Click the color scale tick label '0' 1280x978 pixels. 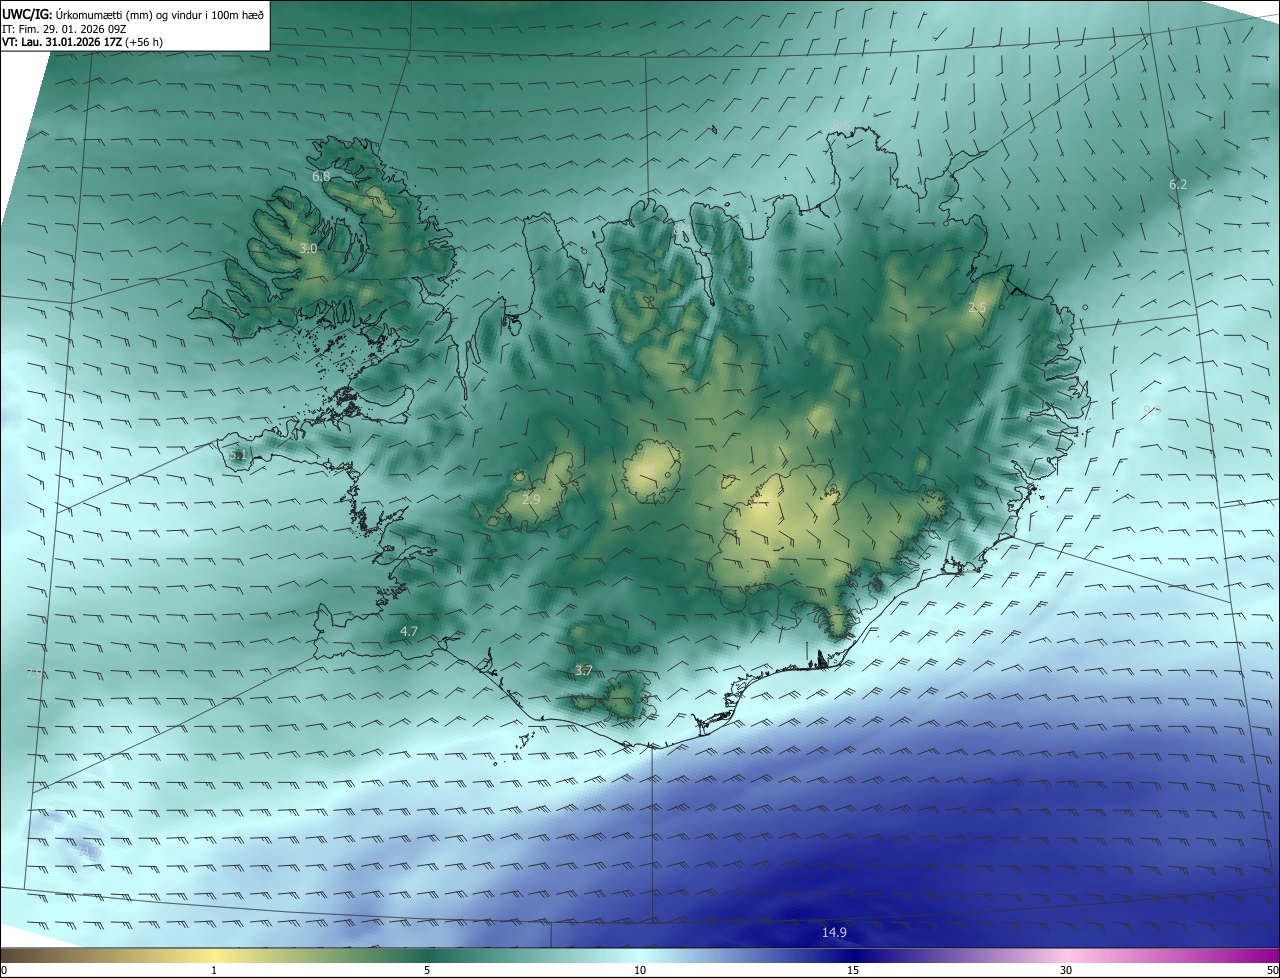[x=4, y=970]
